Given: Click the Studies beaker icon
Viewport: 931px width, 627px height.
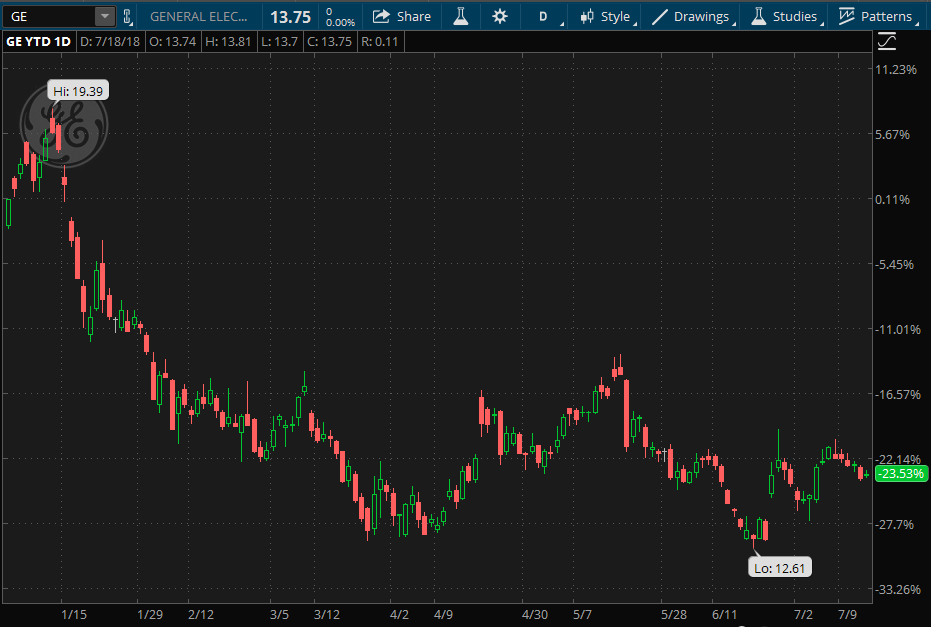Looking at the screenshot, I should point(758,16).
